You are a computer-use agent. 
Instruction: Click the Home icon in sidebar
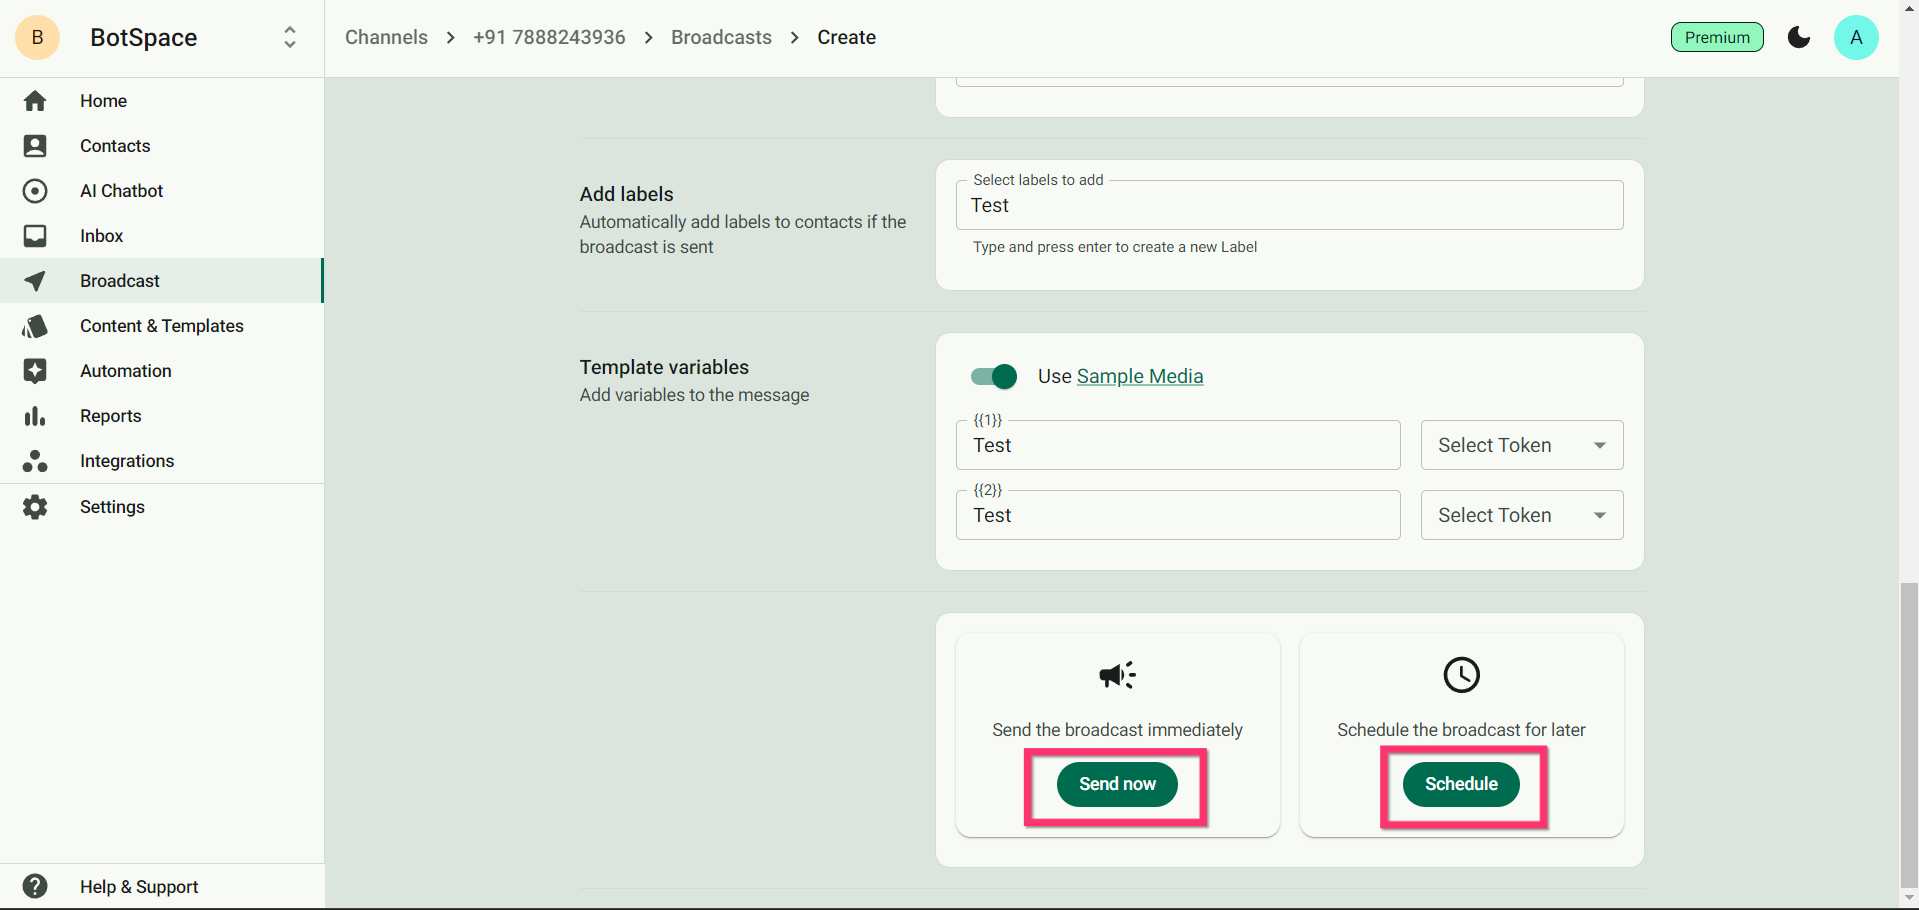(x=35, y=101)
